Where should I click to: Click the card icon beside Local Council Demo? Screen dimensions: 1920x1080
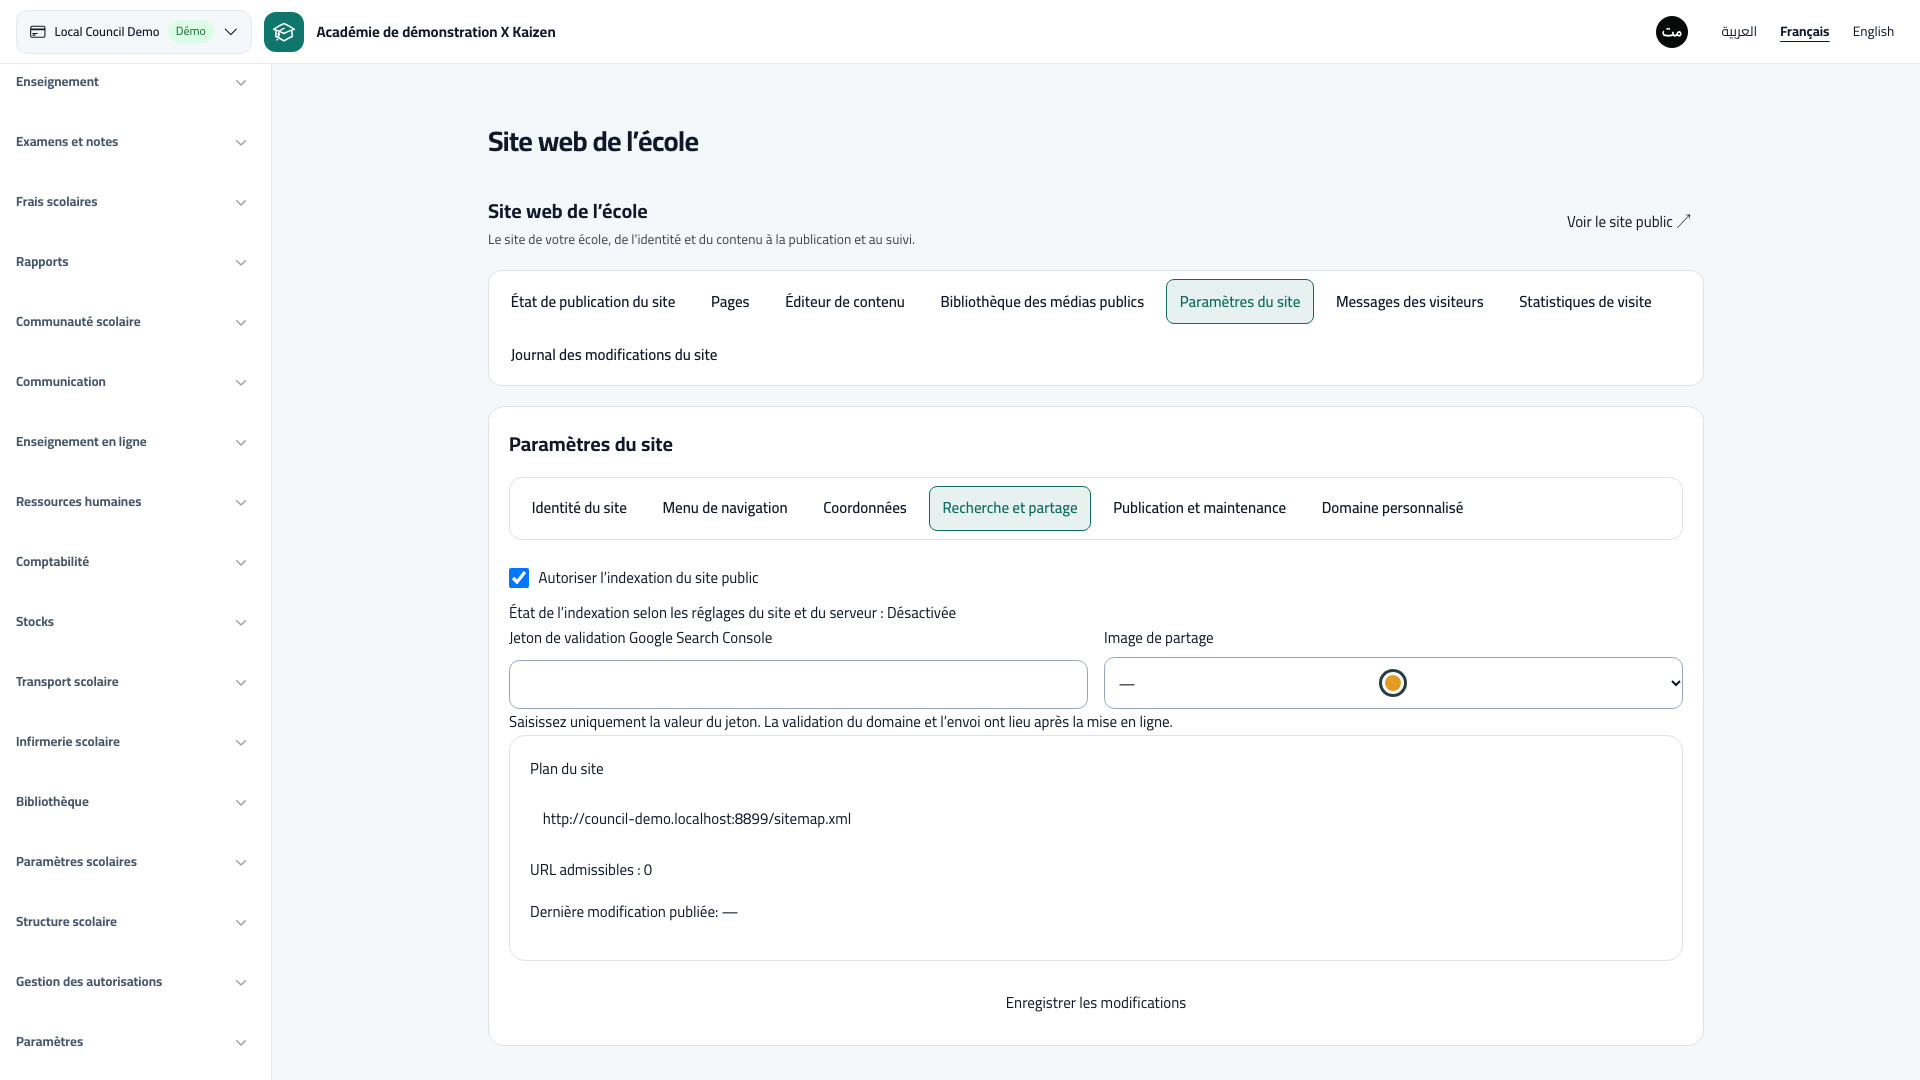point(38,32)
